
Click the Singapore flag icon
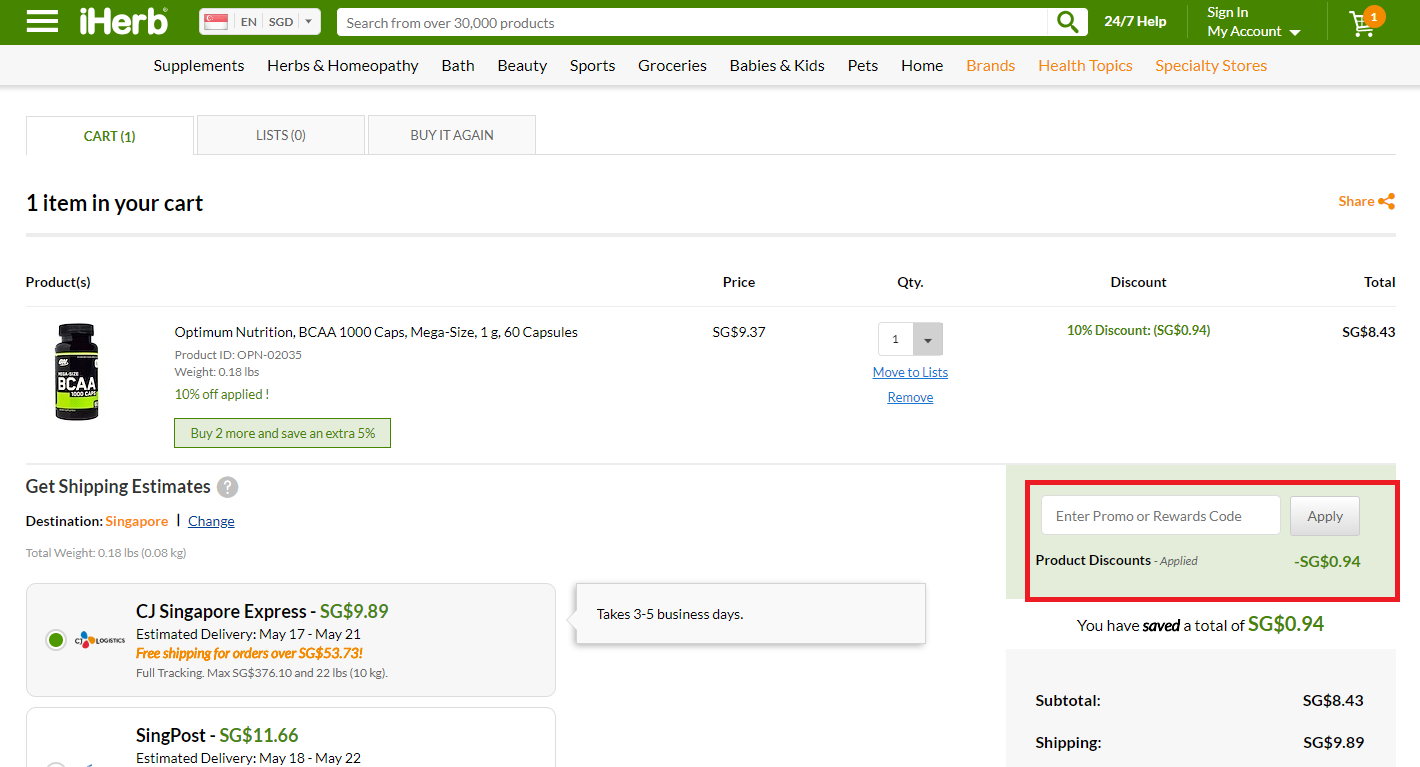click(215, 21)
